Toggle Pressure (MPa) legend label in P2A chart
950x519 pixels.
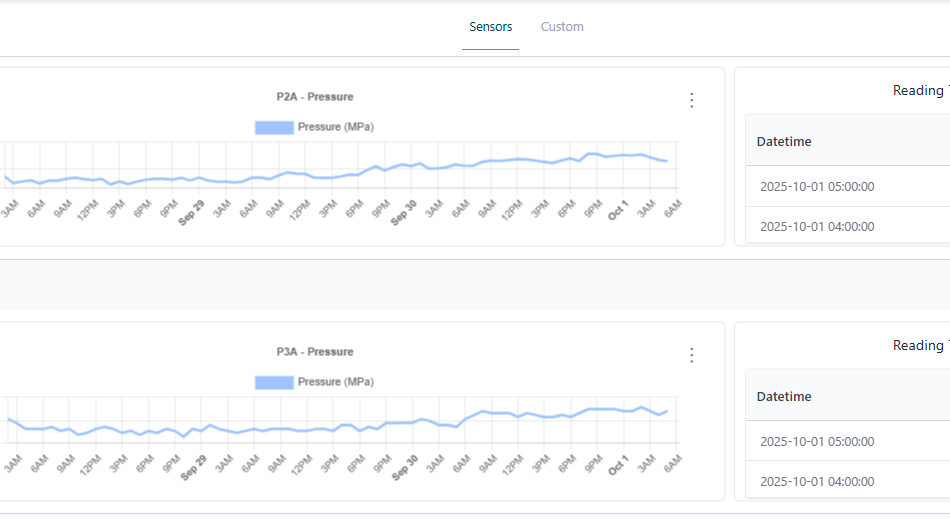click(x=336, y=127)
